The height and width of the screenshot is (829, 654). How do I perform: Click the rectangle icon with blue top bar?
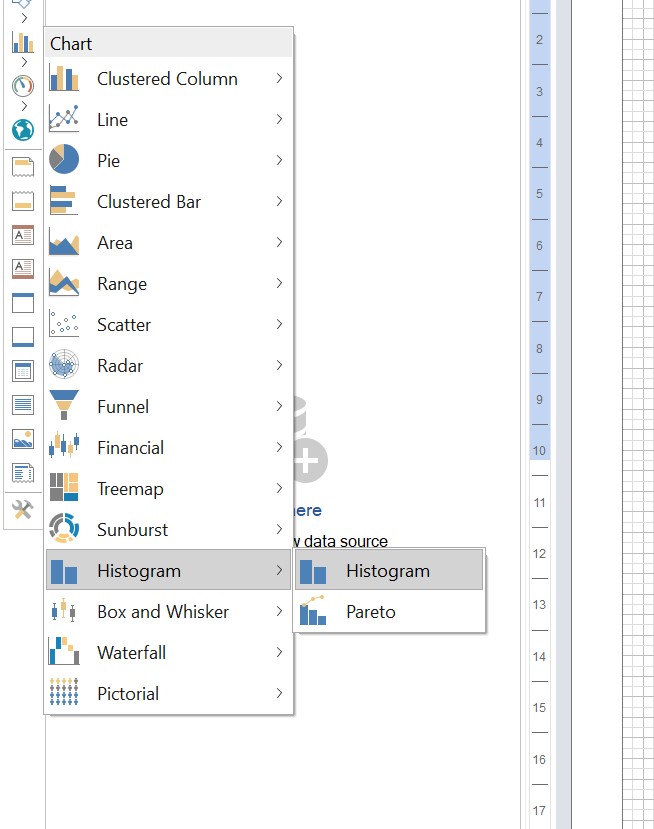point(23,303)
